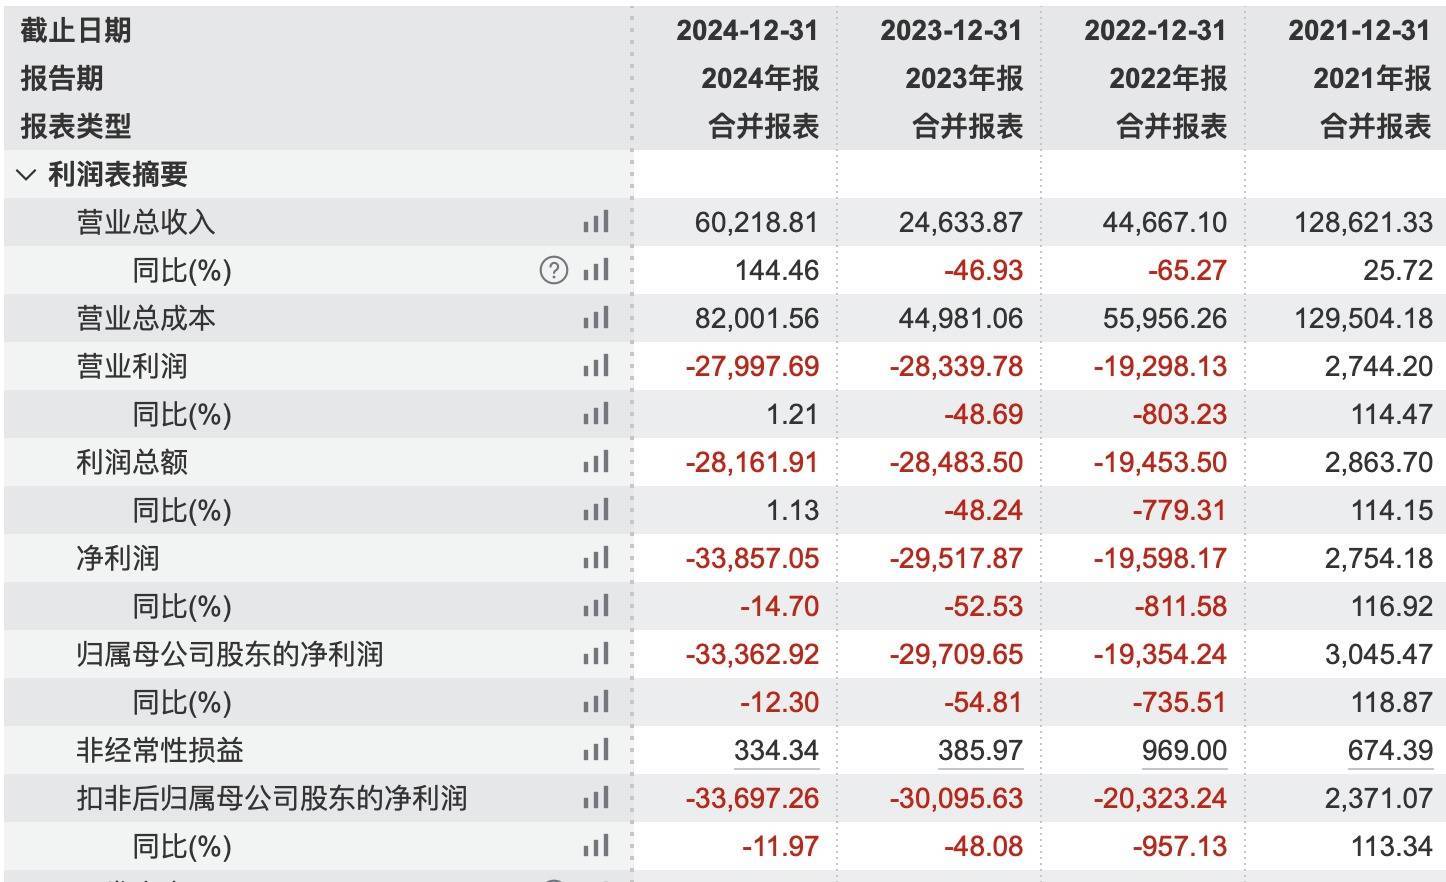
Task: Open chart for 归属母公司股东的净利润
Action: (x=596, y=654)
